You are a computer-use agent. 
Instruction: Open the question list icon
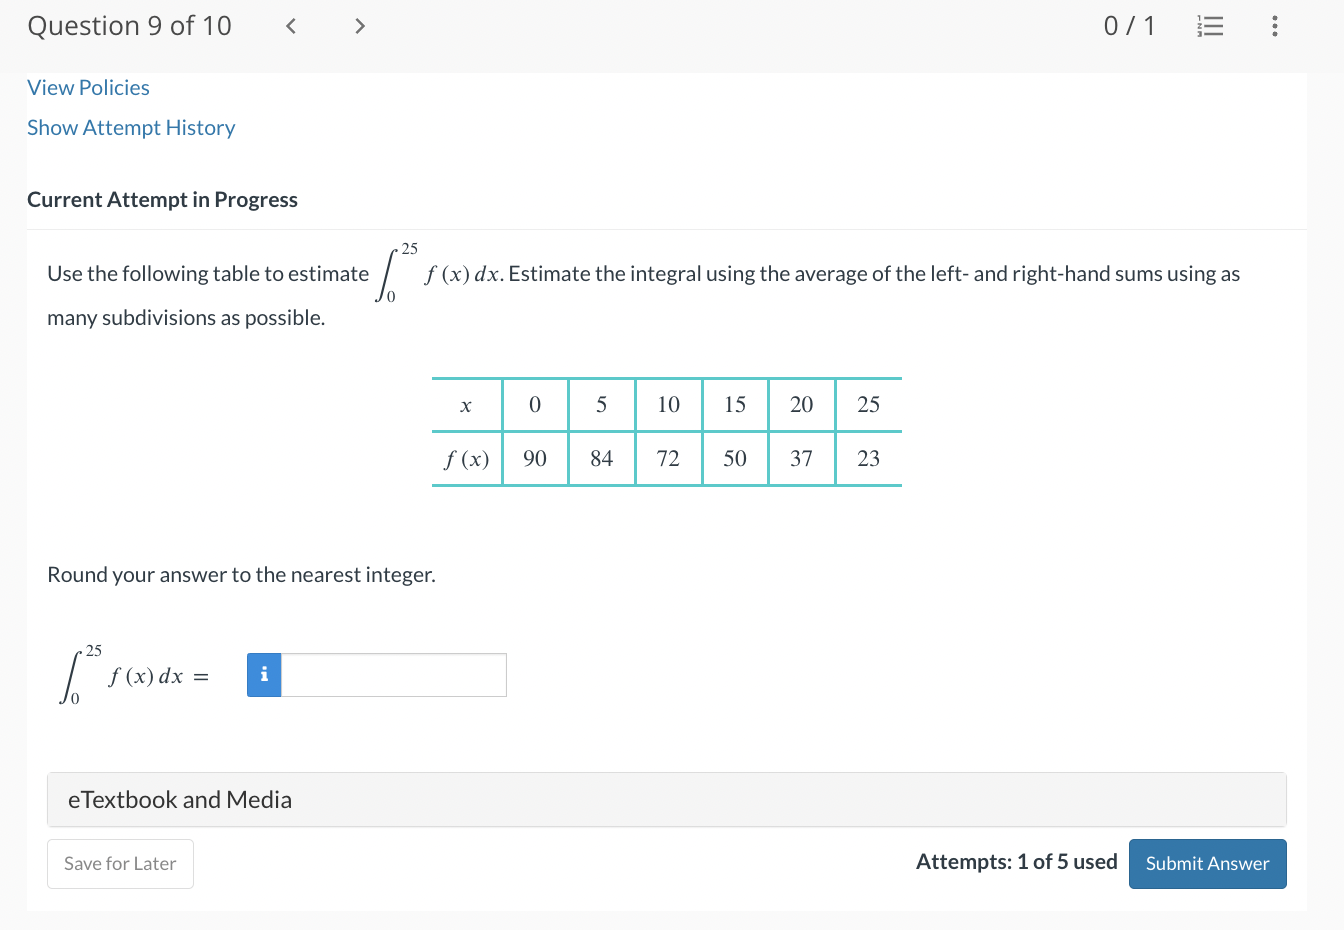point(1210,26)
